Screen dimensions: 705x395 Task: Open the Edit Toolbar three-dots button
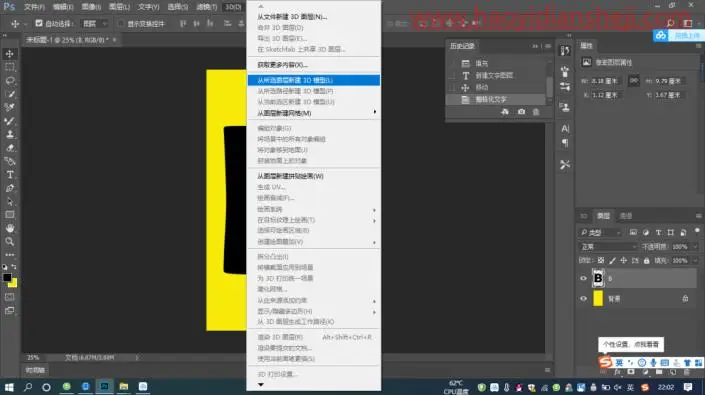coord(9,254)
